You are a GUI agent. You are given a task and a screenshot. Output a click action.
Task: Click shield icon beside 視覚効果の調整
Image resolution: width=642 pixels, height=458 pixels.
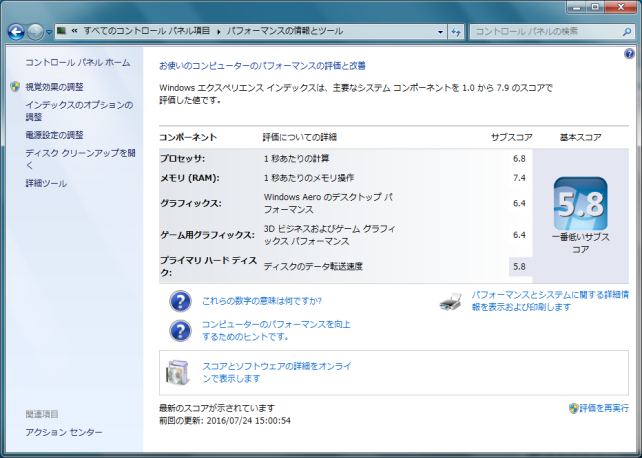tap(15, 87)
